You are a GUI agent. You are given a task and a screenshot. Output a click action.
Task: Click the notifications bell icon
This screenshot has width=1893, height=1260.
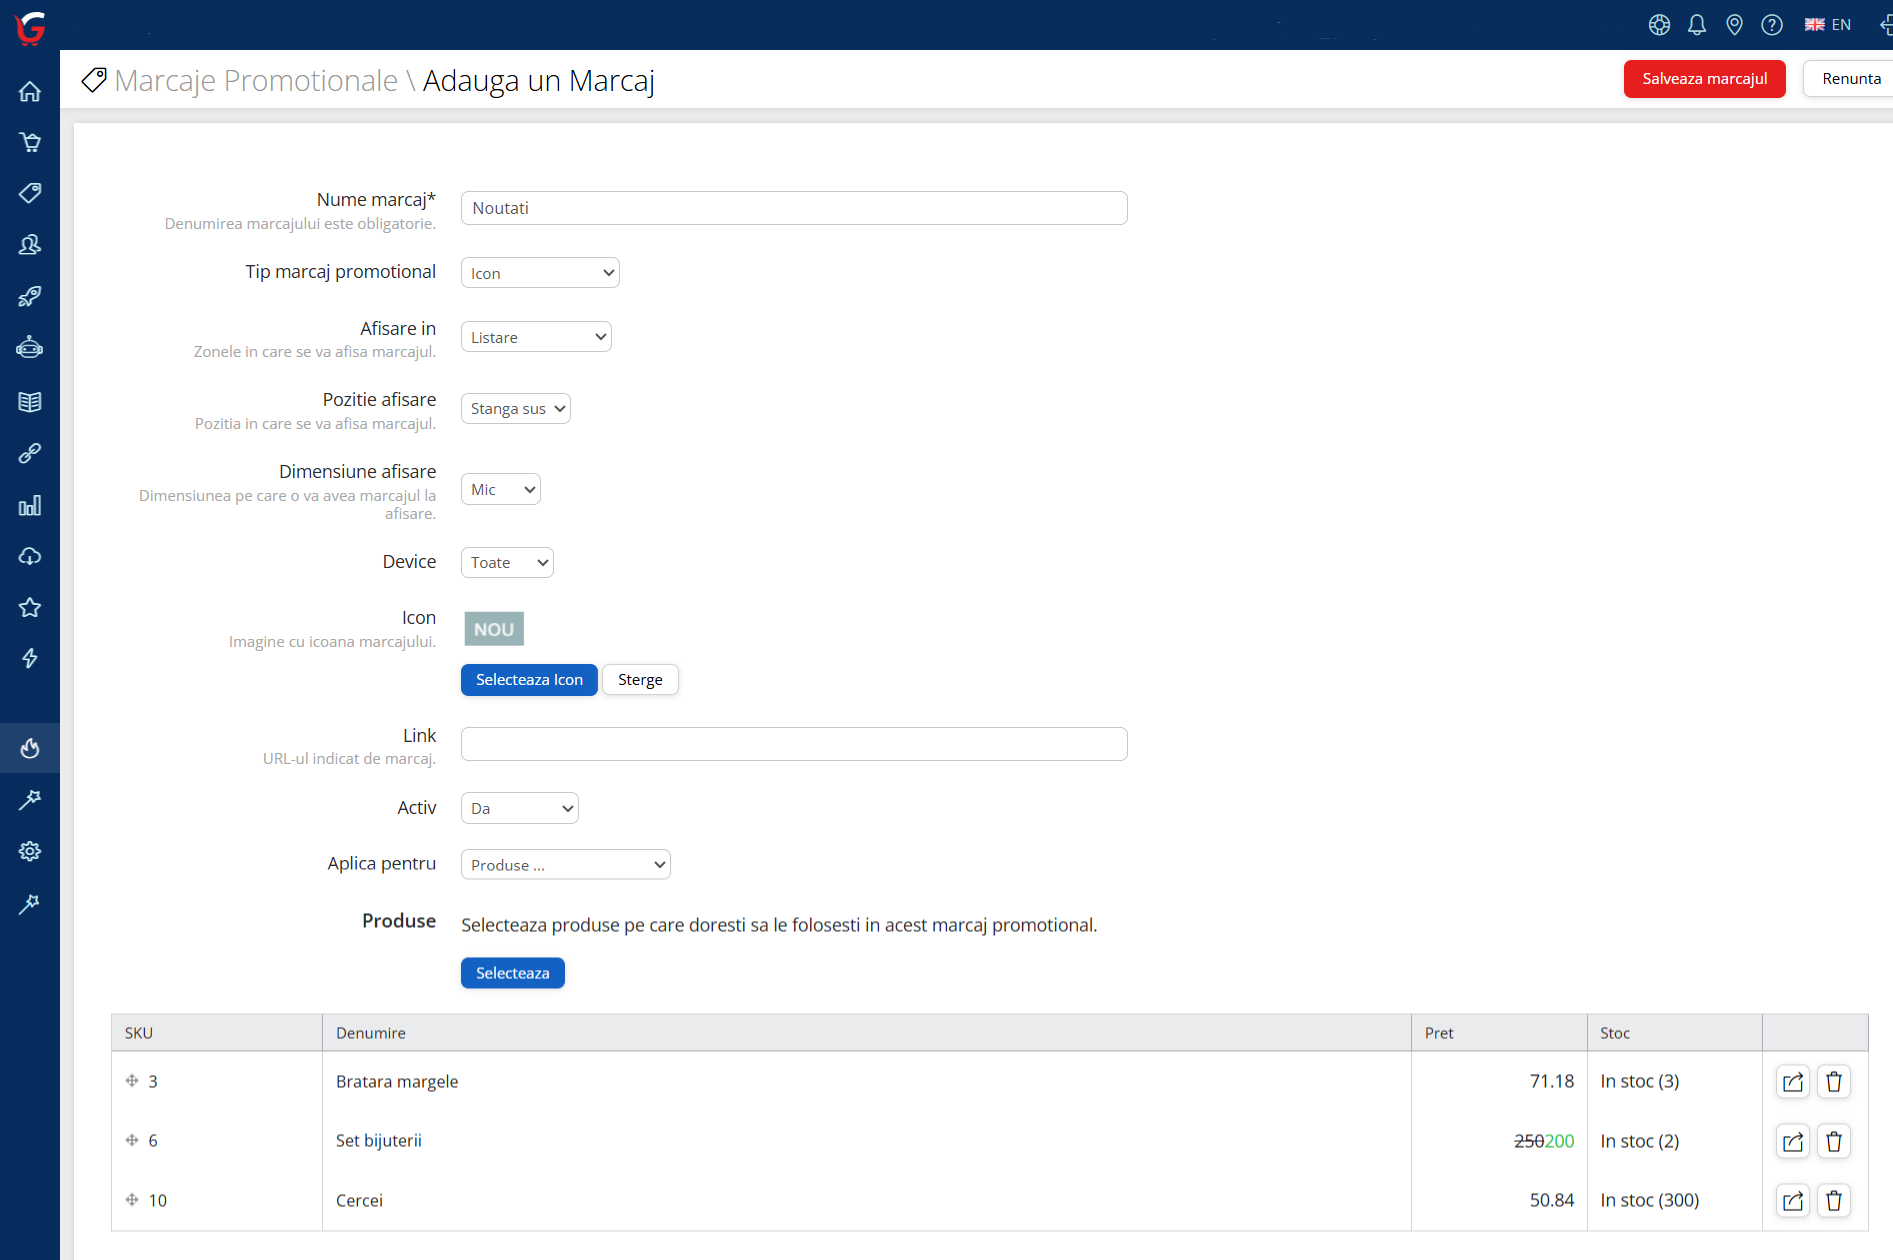click(x=1696, y=25)
